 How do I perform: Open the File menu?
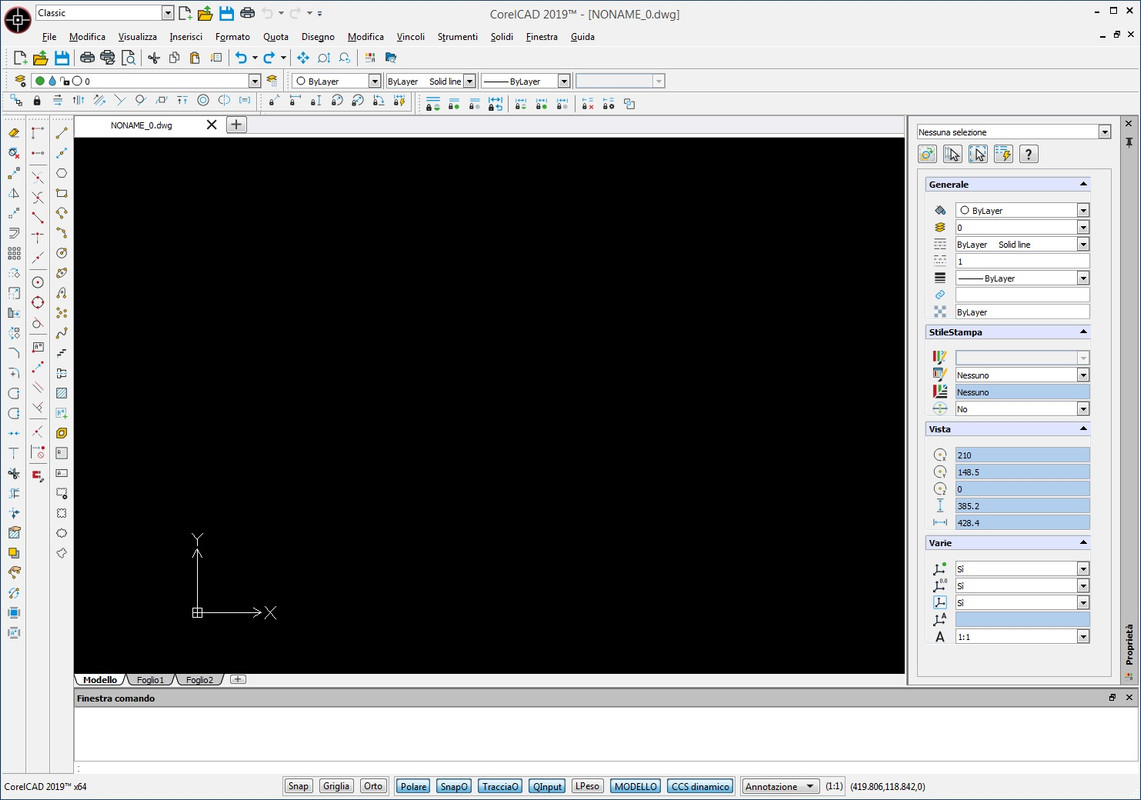[x=49, y=36]
